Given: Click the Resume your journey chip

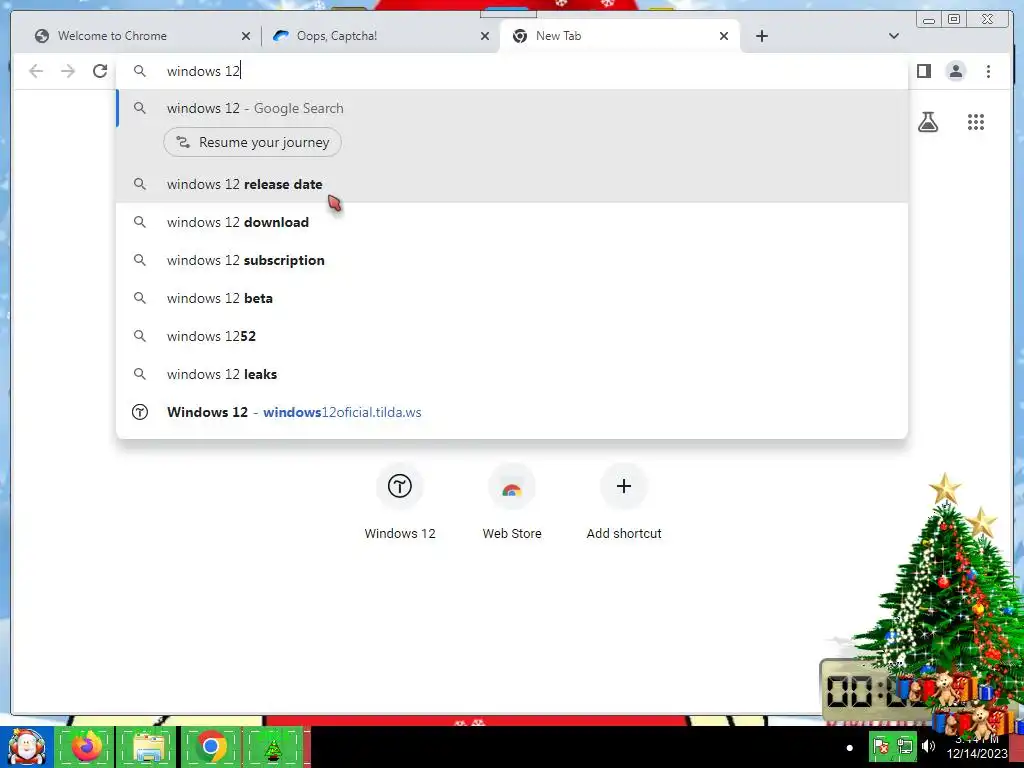Looking at the screenshot, I should (252, 142).
